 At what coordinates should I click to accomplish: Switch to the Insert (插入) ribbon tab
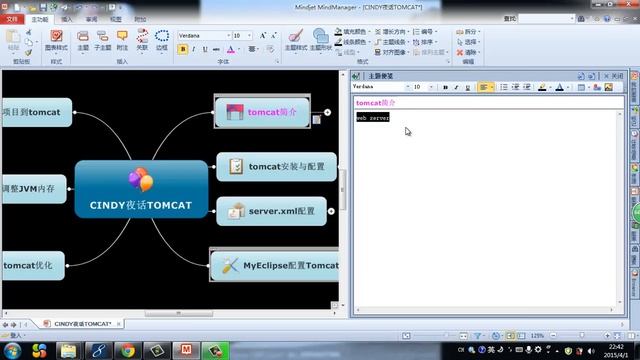click(67, 19)
